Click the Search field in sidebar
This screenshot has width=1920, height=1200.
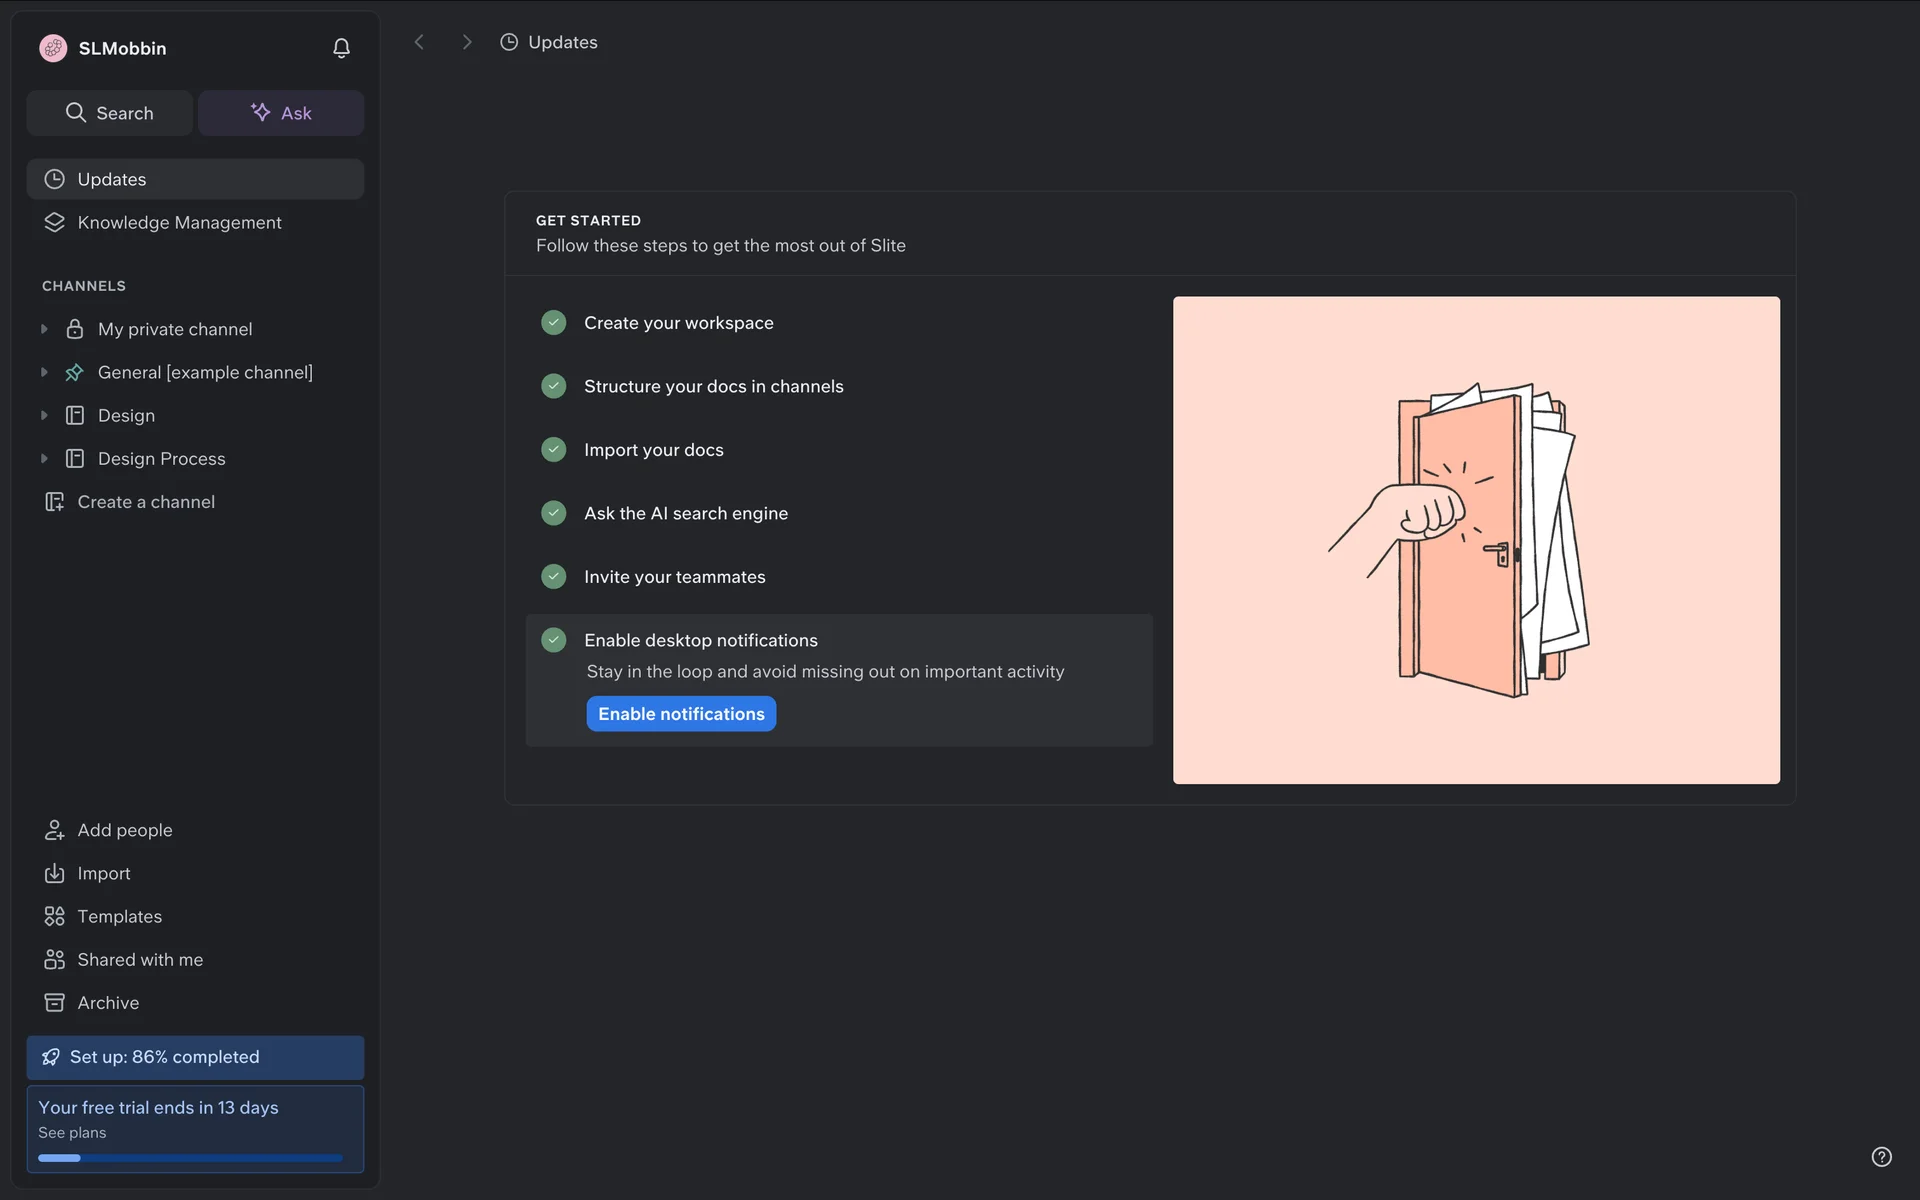110,113
